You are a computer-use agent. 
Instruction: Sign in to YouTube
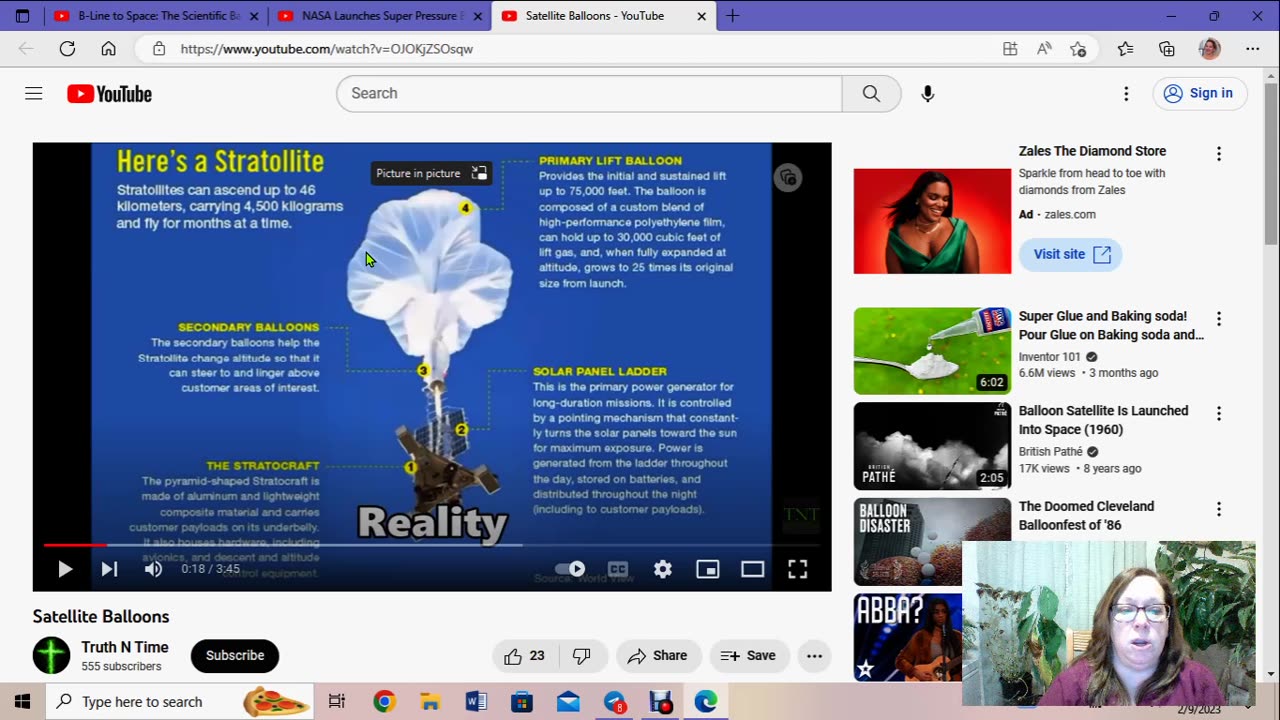coord(1199,93)
